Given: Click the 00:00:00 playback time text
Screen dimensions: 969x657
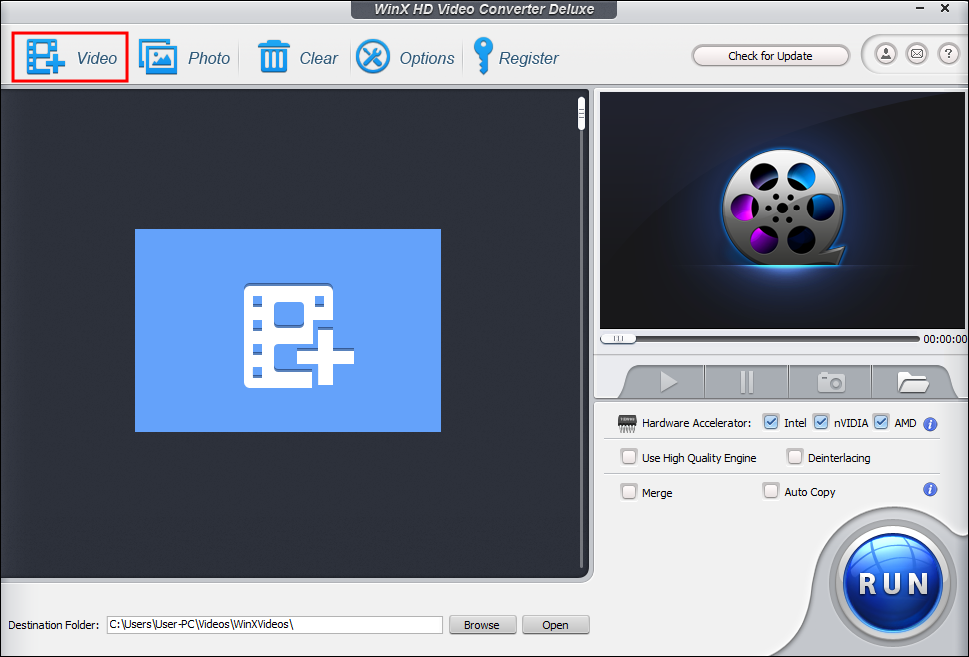Looking at the screenshot, I should (944, 339).
